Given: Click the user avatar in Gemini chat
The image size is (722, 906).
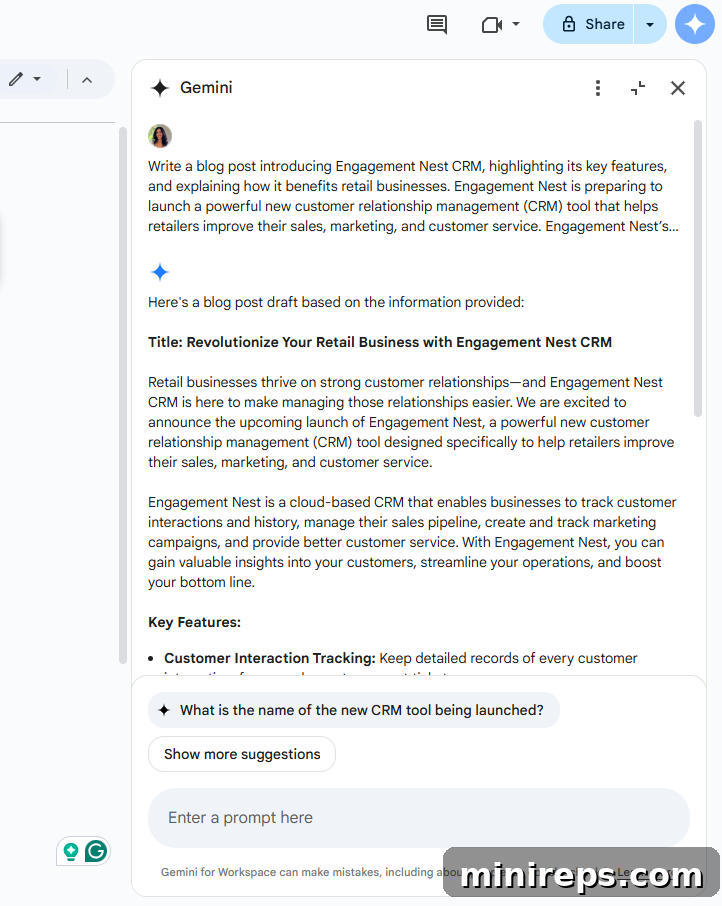Looking at the screenshot, I should (160, 136).
